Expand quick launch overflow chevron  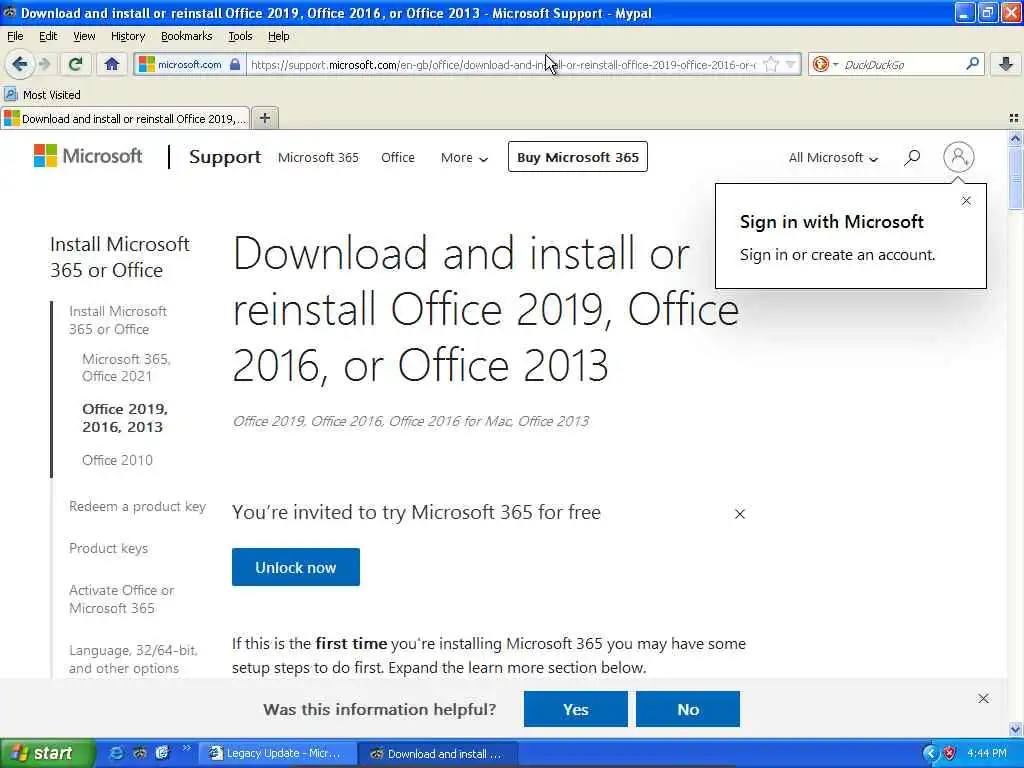click(x=186, y=748)
